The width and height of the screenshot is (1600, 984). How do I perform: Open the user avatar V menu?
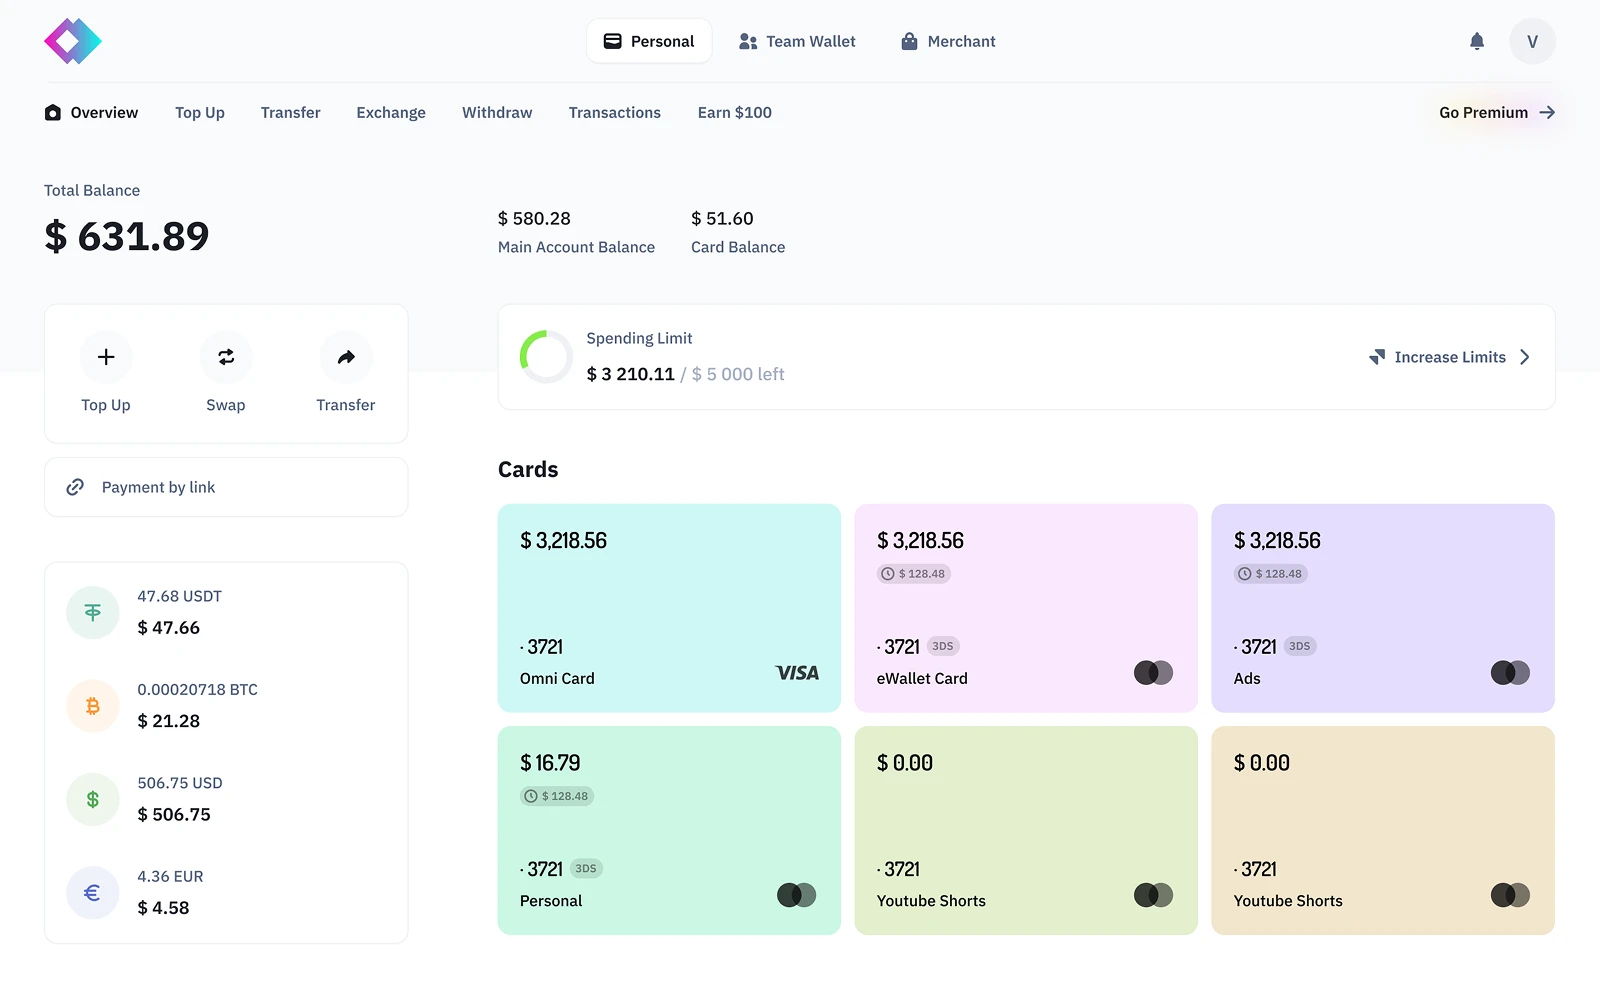(x=1532, y=41)
